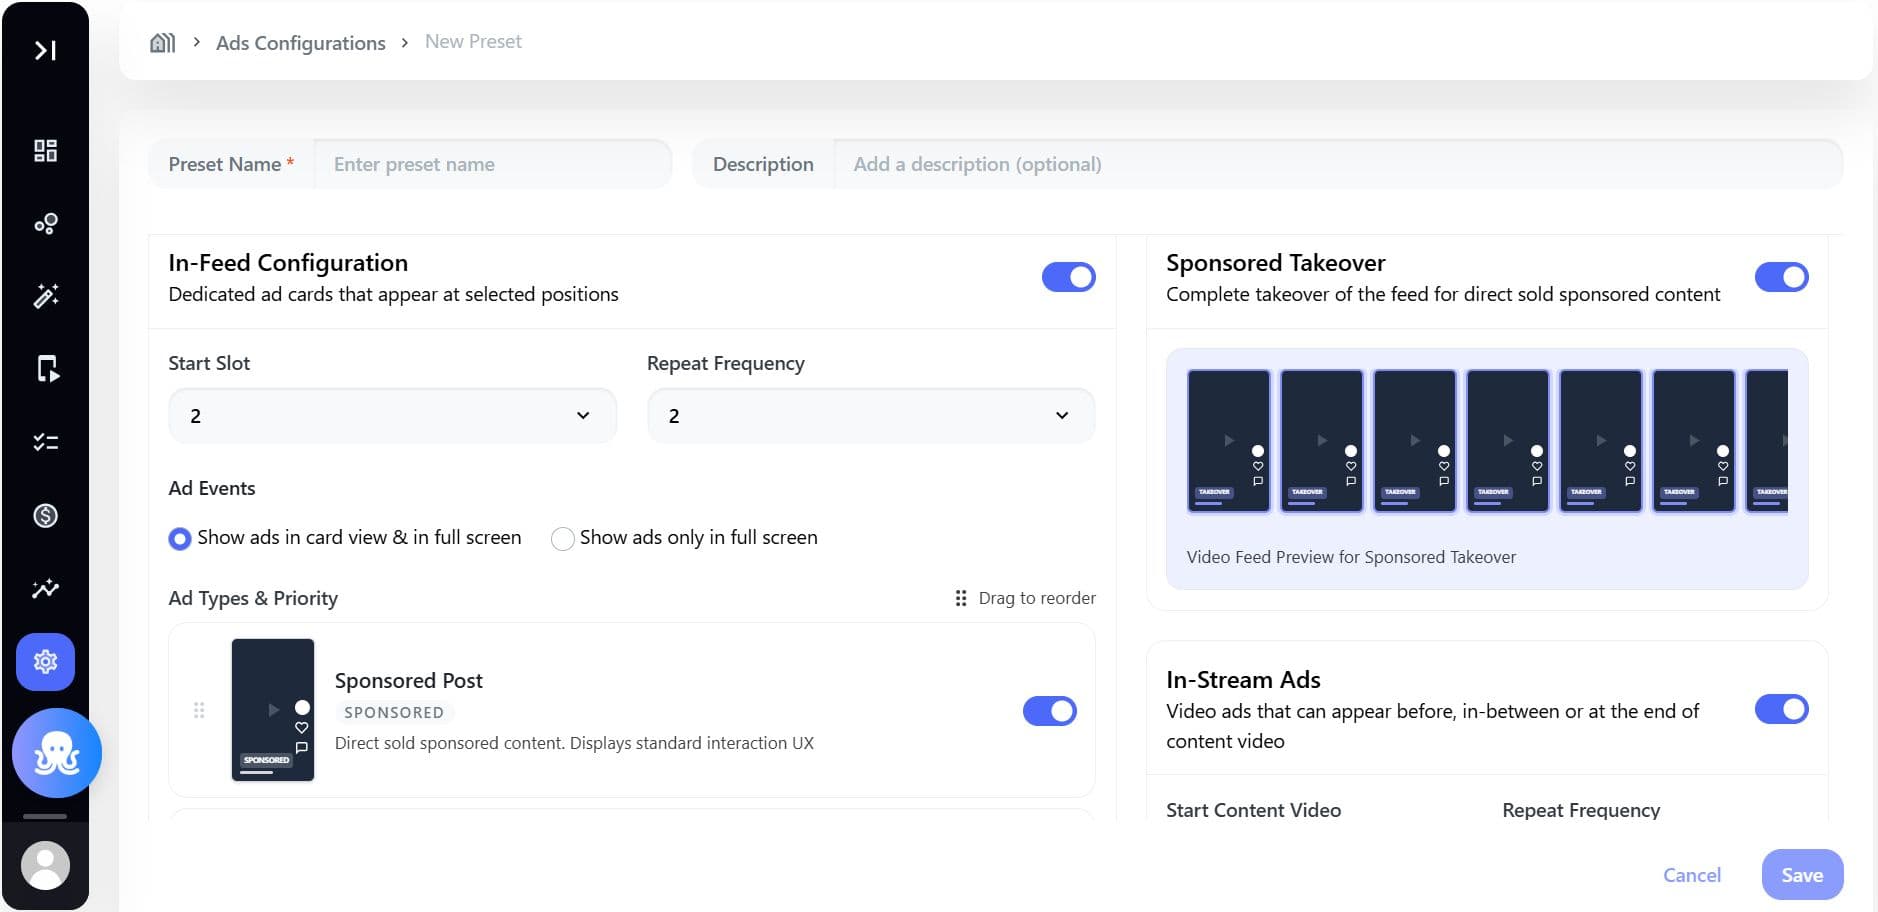Toggle the In-Stream Ads switch
Image resolution: width=1878 pixels, height=912 pixels.
(1781, 709)
